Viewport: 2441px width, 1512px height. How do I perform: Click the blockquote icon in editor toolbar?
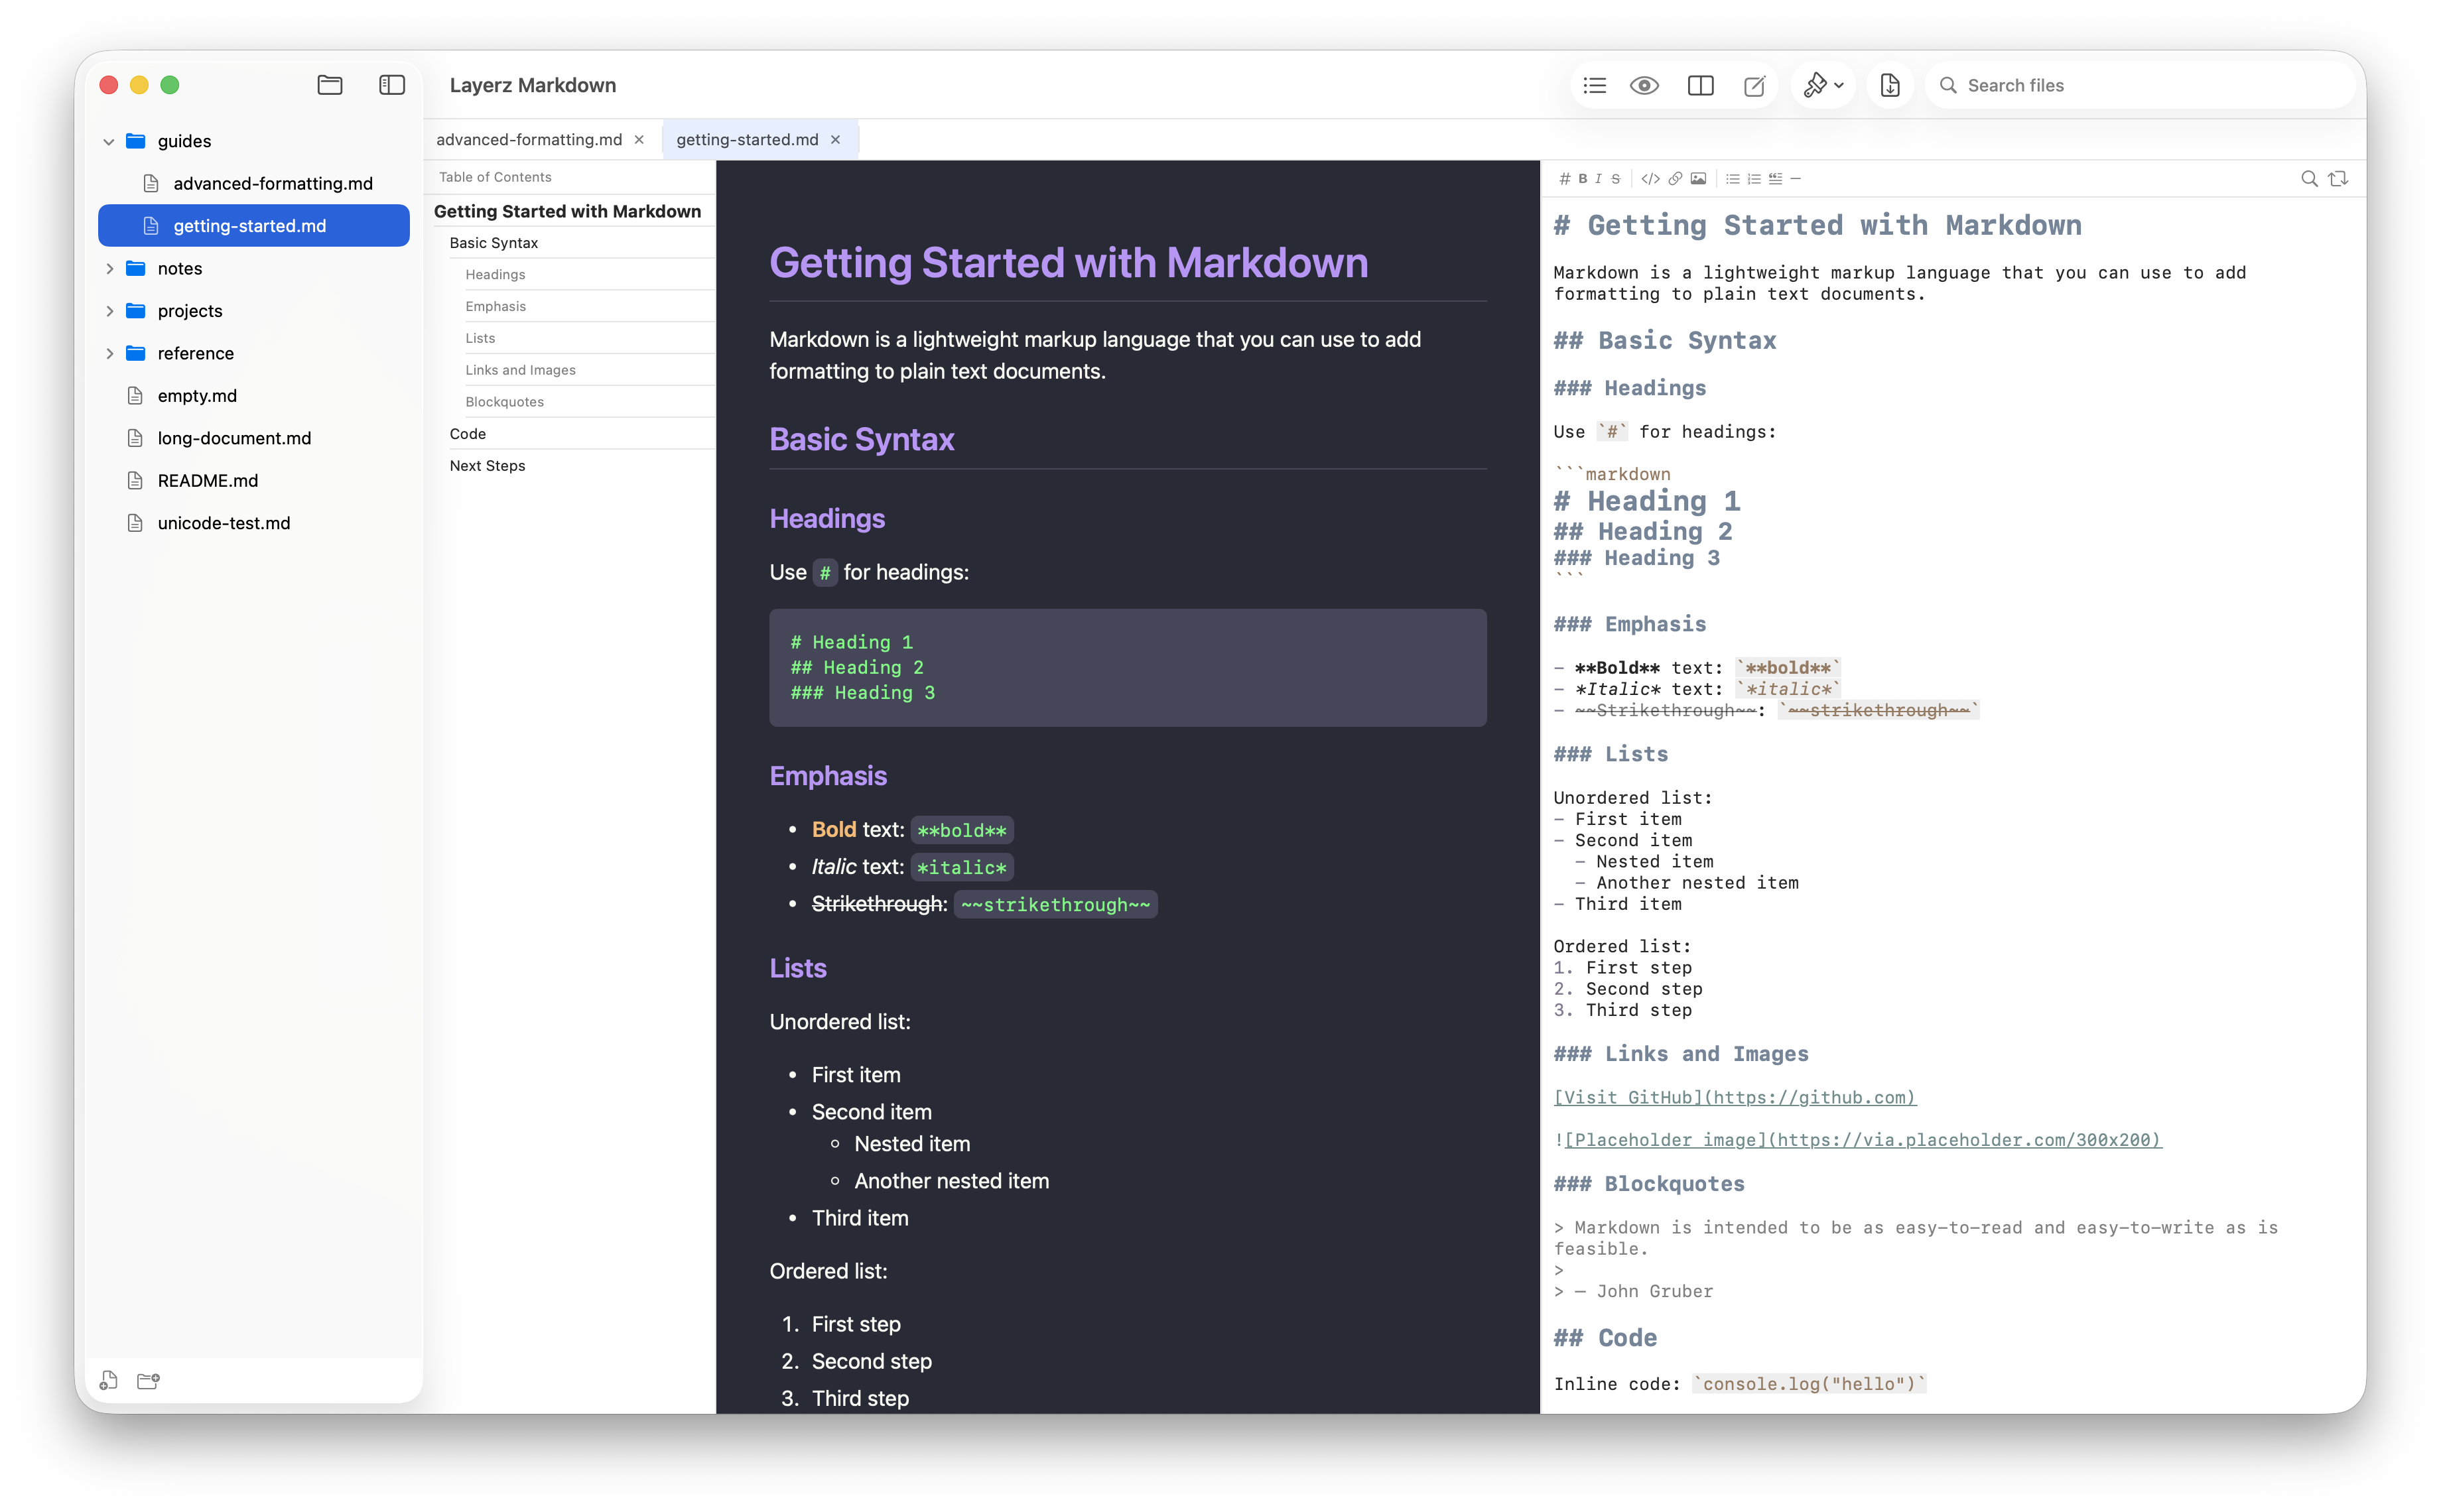click(1775, 179)
